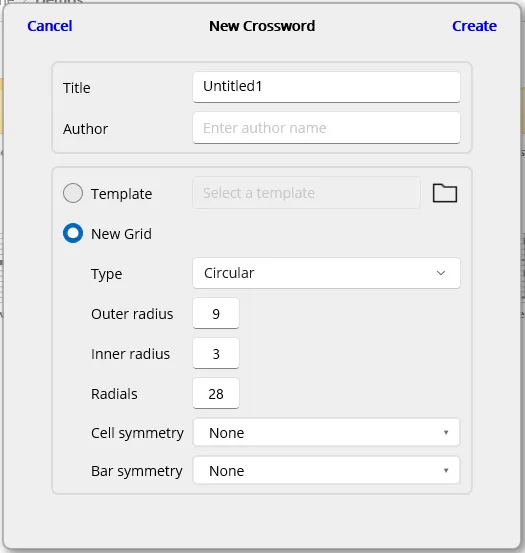525x553 pixels.
Task: Click the Cell symmetry label
Action: [x=138, y=433]
